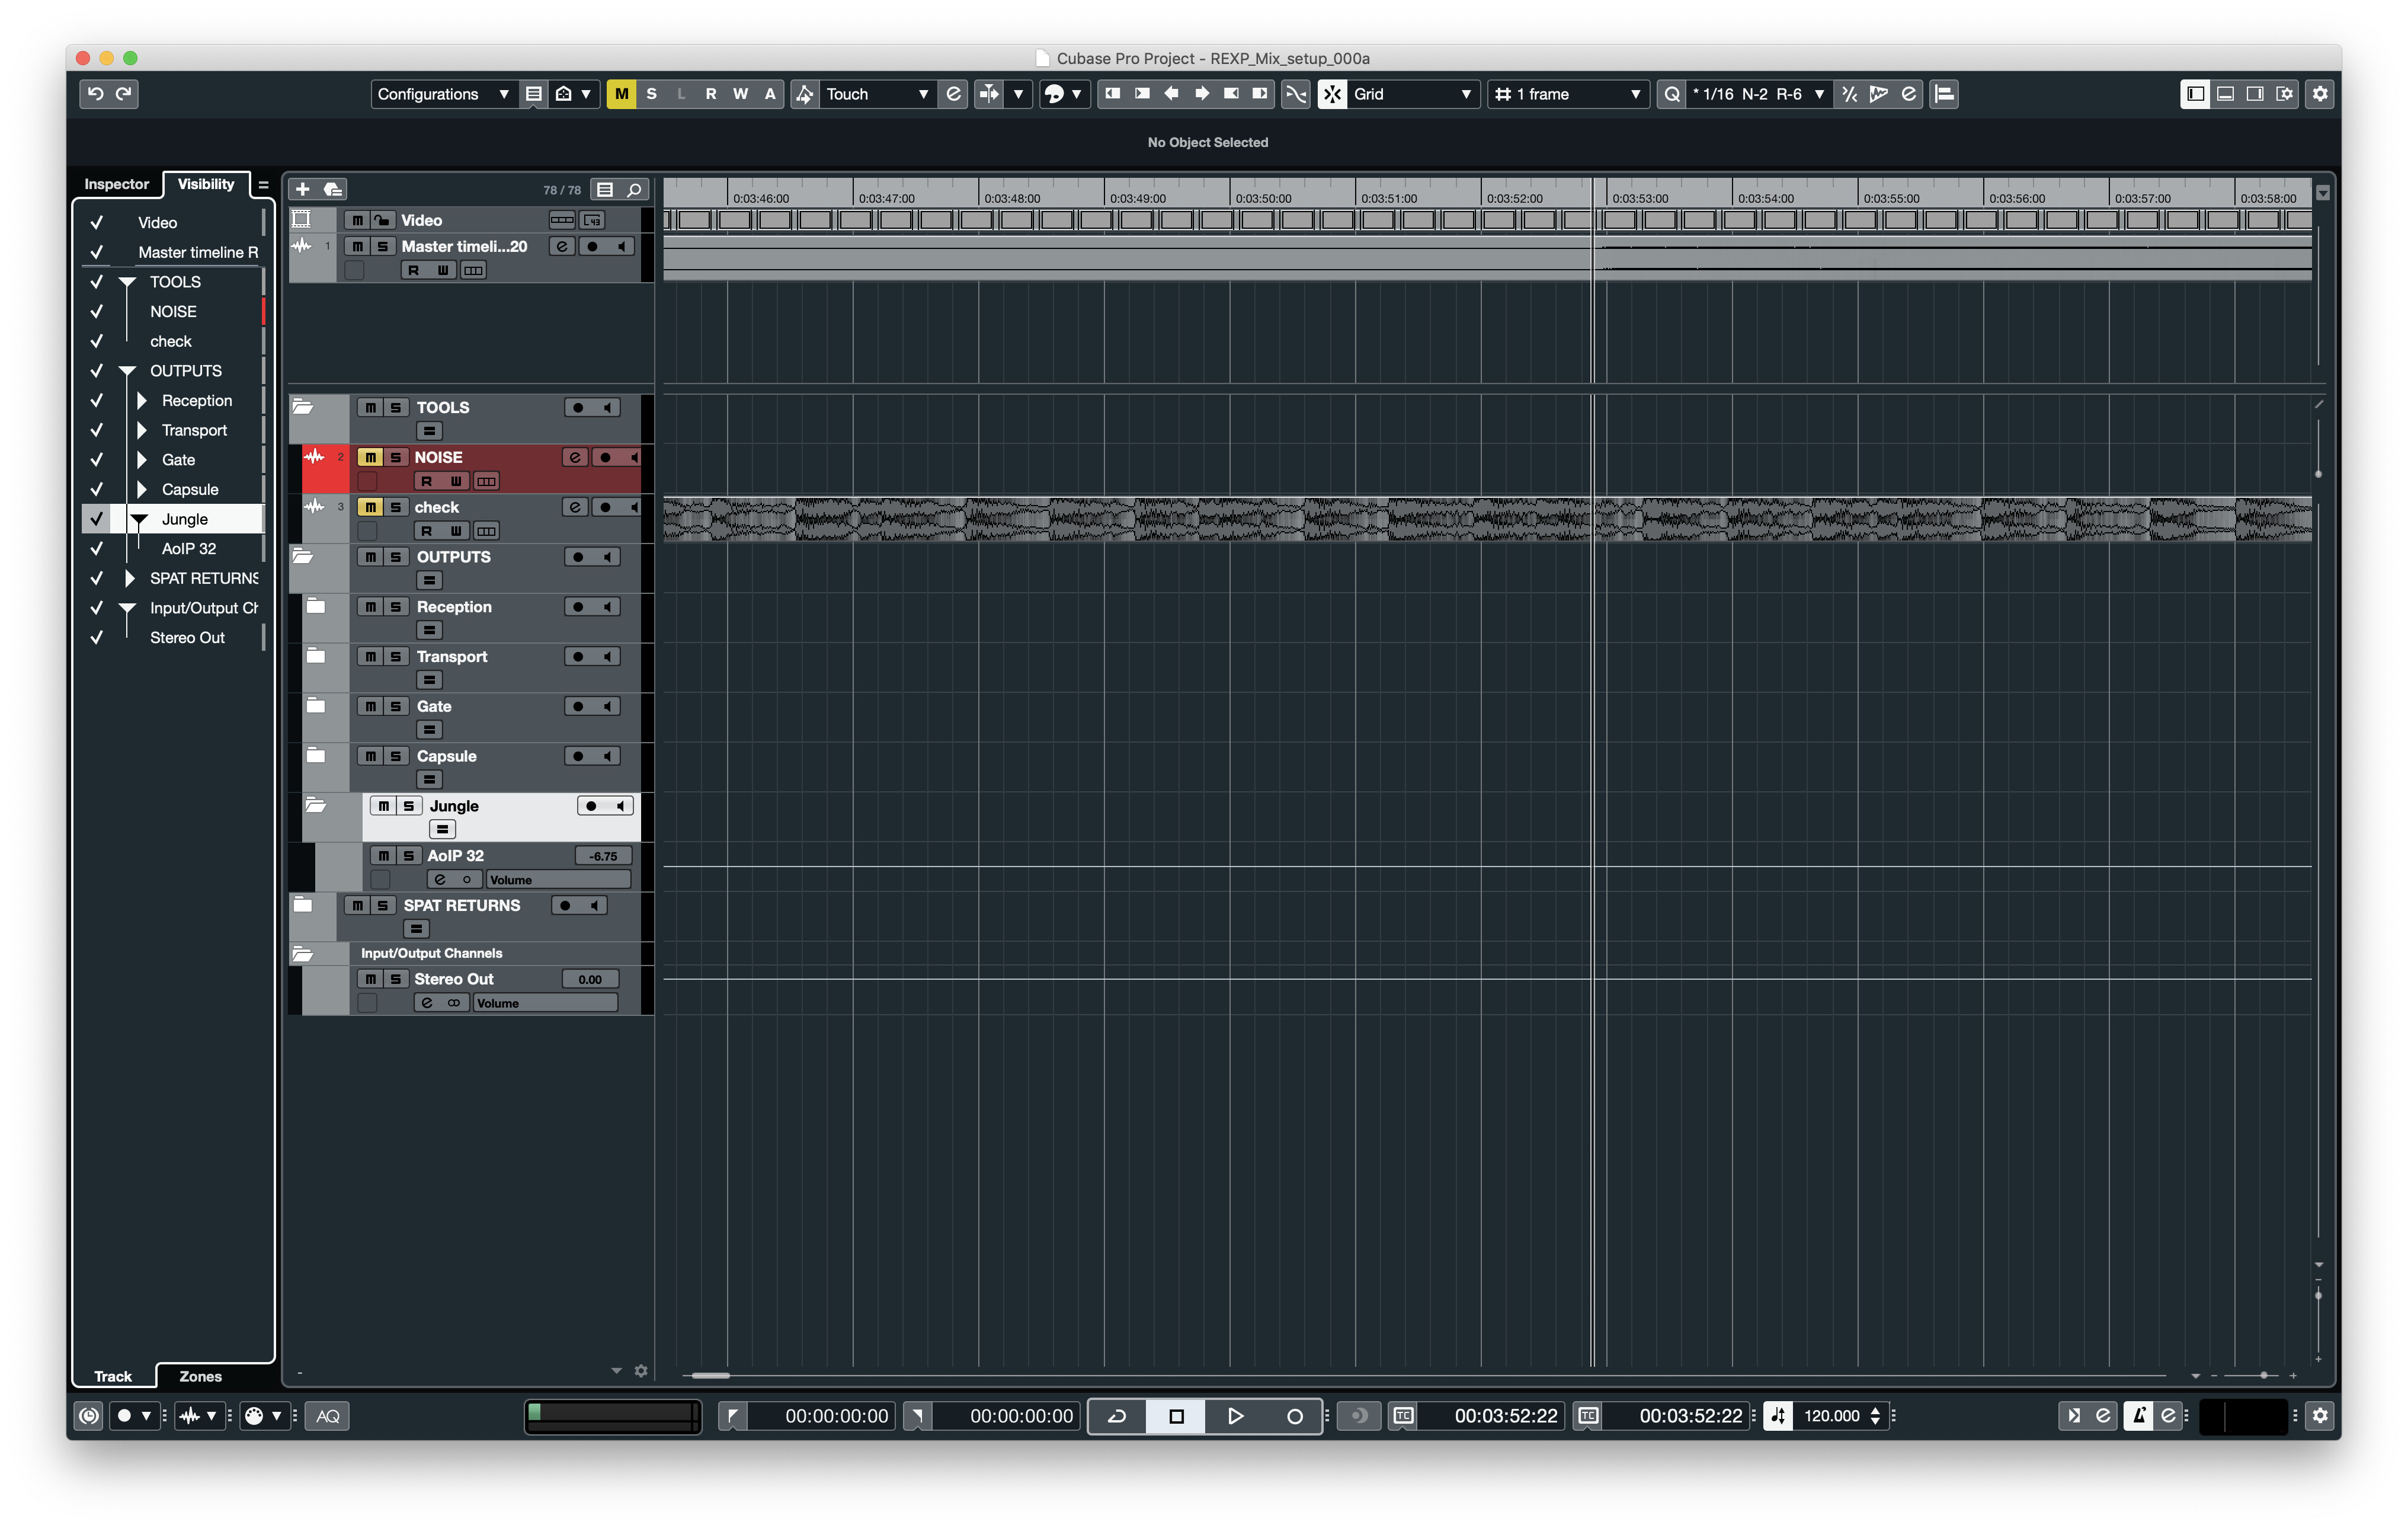2408x1528 pixels.
Task: Solo the check track
Action: tap(396, 507)
